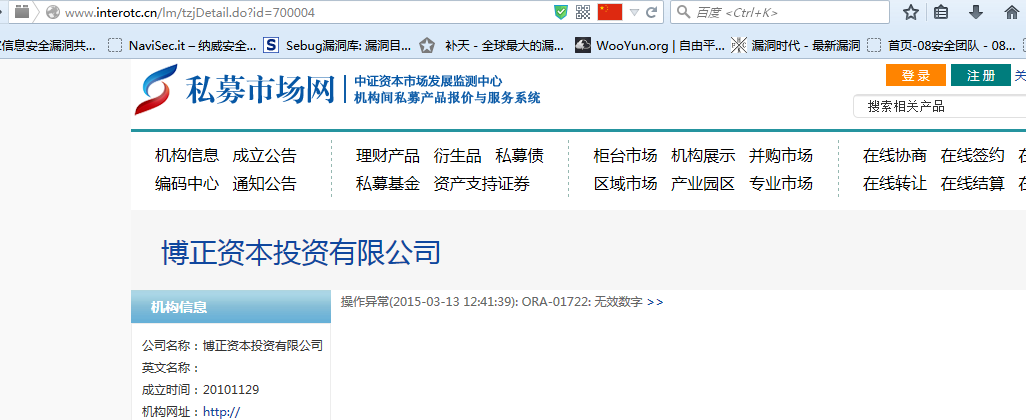
Task: Open the 编码中心 menu item
Action: coord(186,184)
